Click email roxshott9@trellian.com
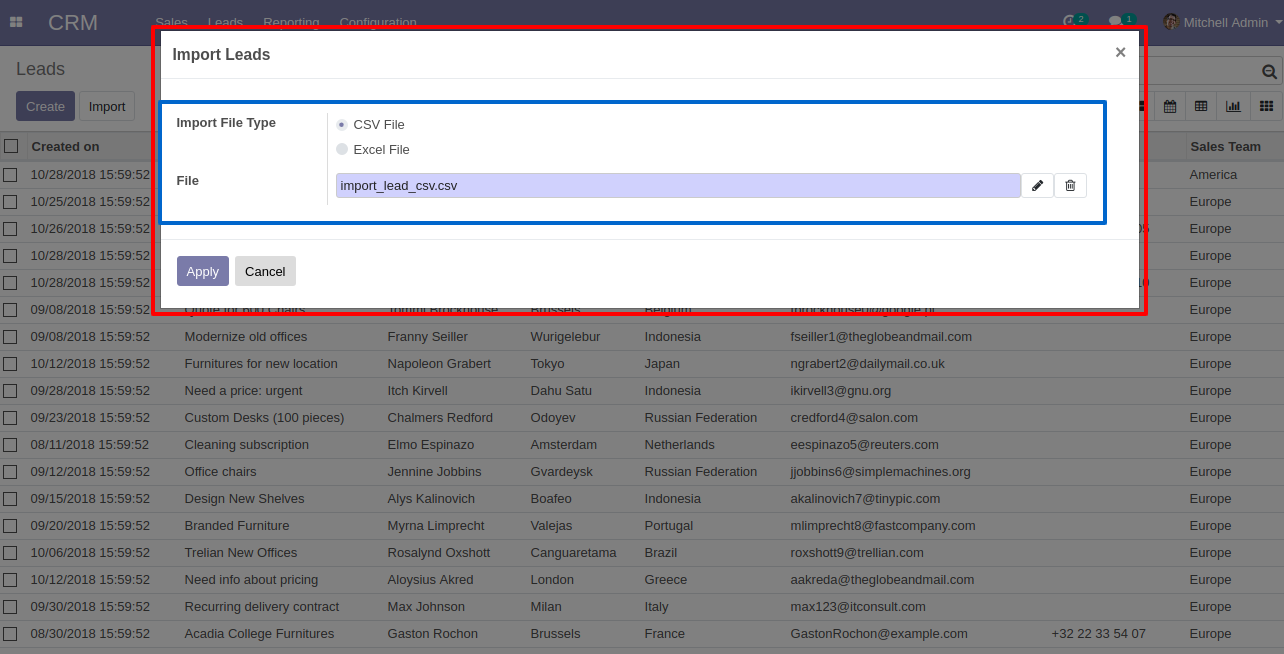Viewport: 1284px width, 654px height. click(x=857, y=553)
